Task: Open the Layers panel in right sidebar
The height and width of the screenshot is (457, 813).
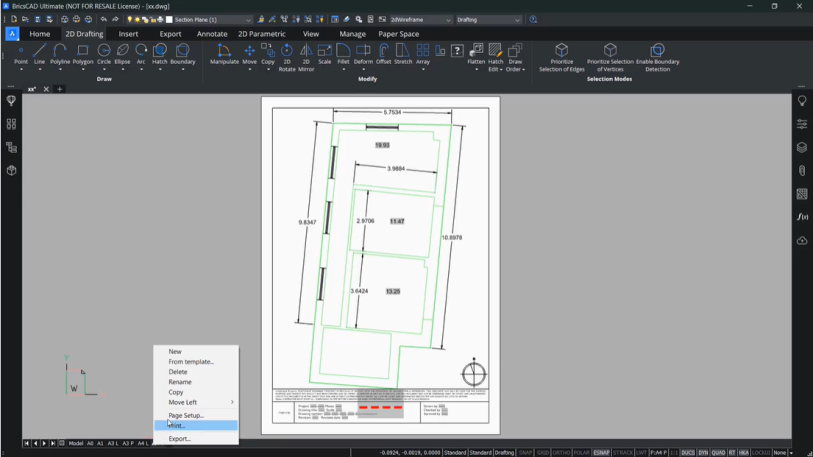Action: (801, 147)
